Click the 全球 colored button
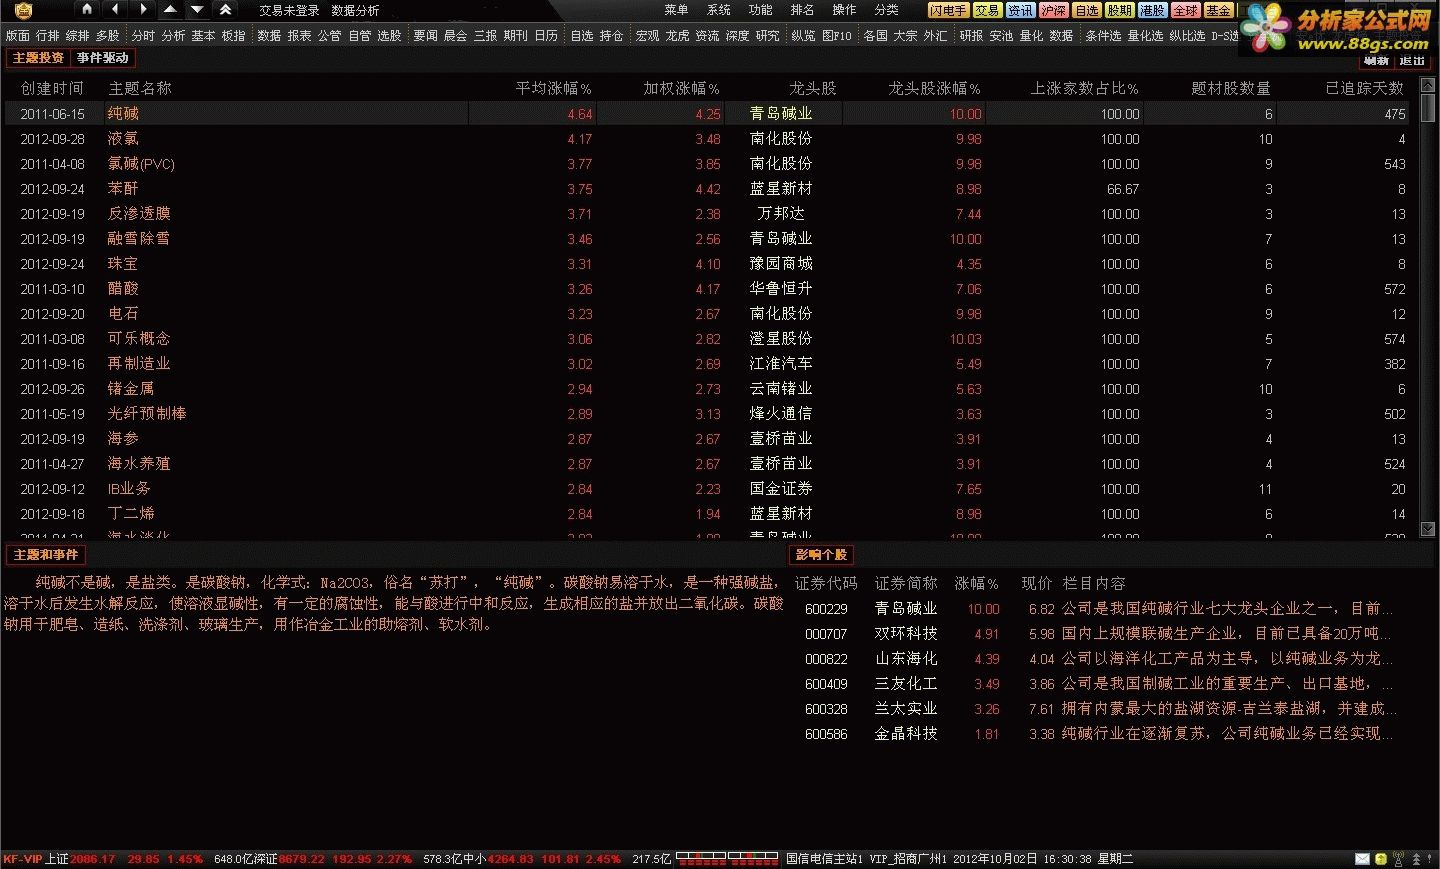Viewport: 1440px width, 869px height. point(1185,10)
